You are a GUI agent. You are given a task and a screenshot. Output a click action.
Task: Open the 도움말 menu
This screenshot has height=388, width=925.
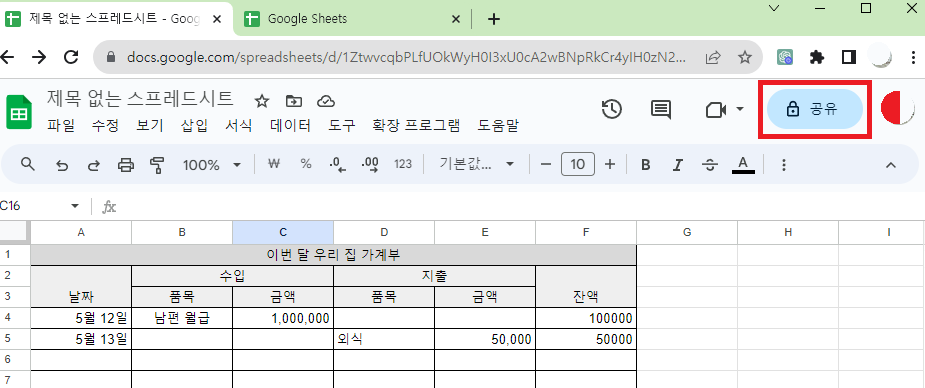[x=498, y=125]
